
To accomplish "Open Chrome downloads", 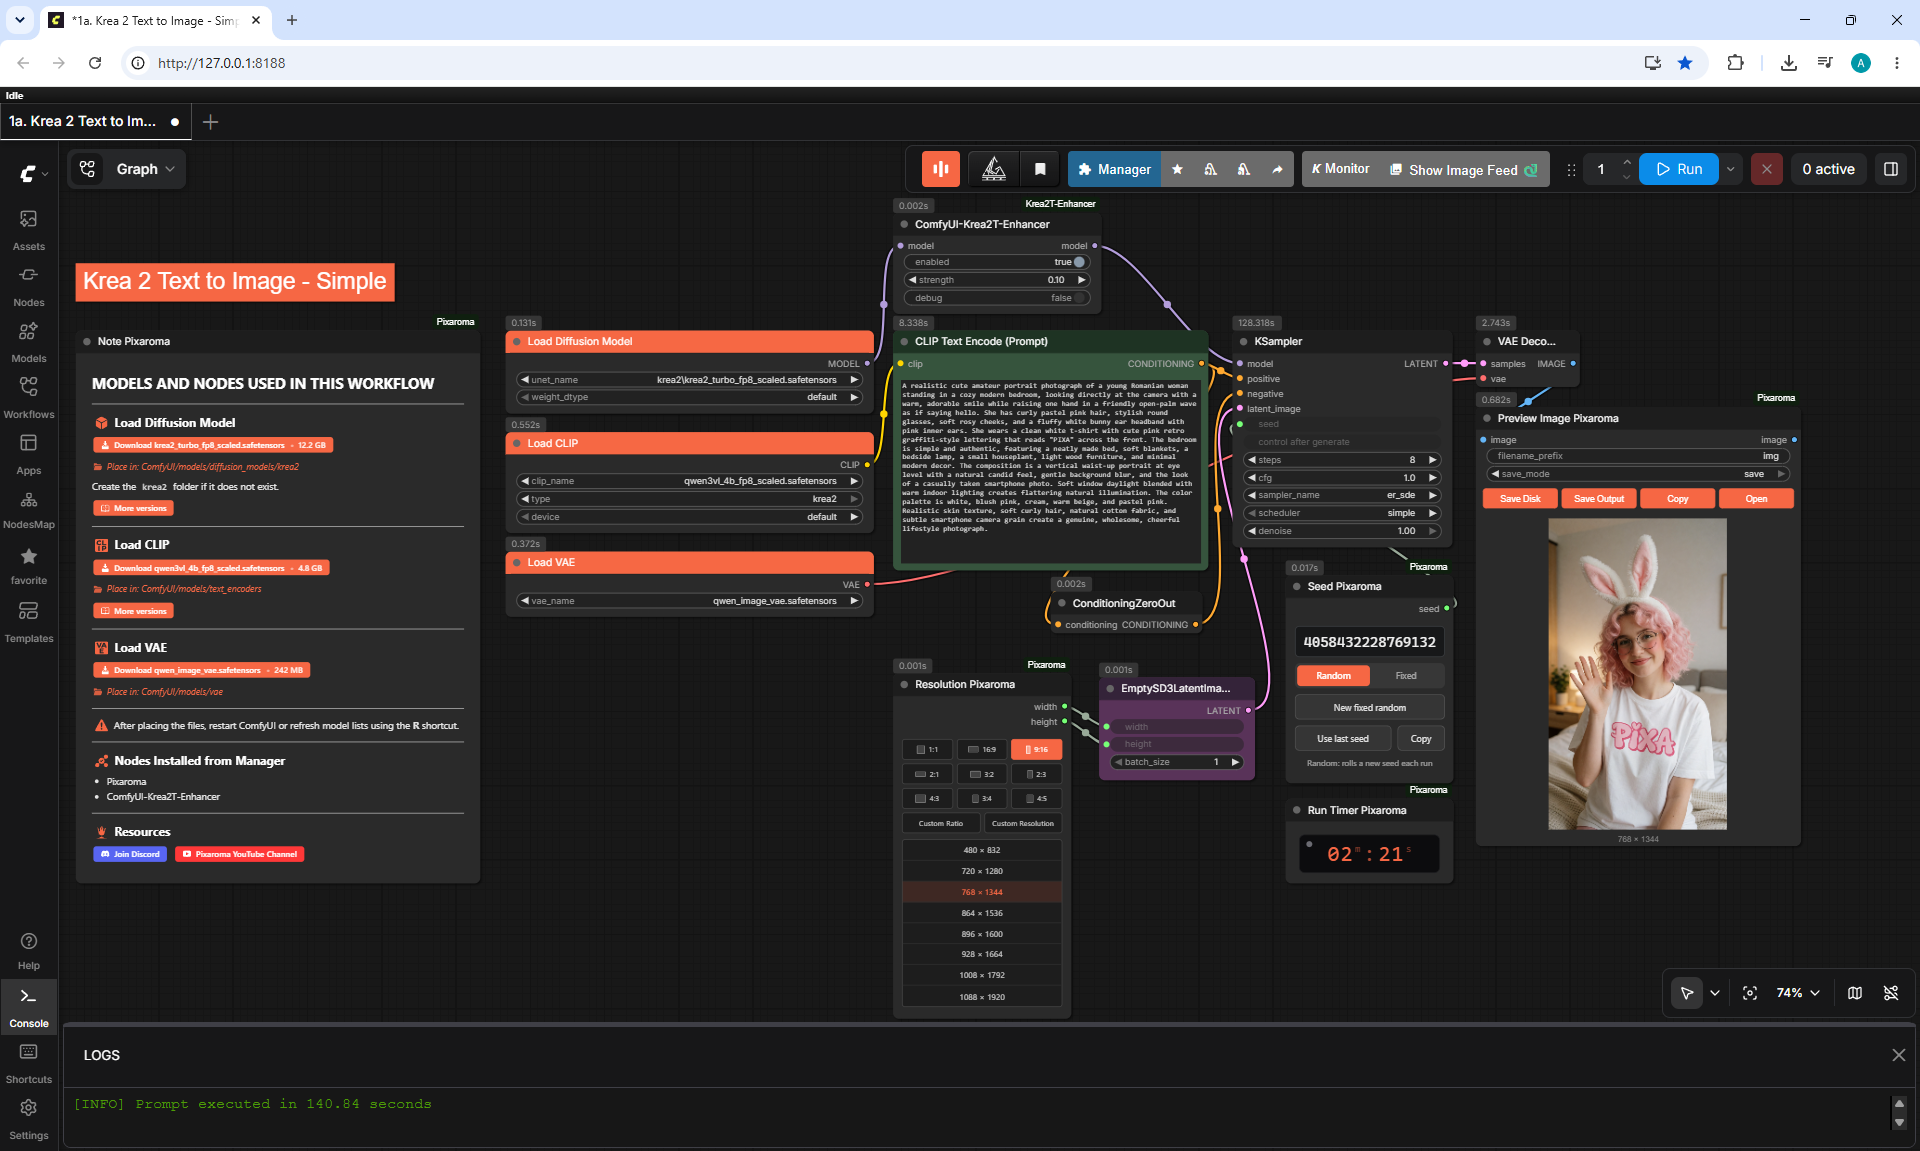I will (x=1789, y=63).
